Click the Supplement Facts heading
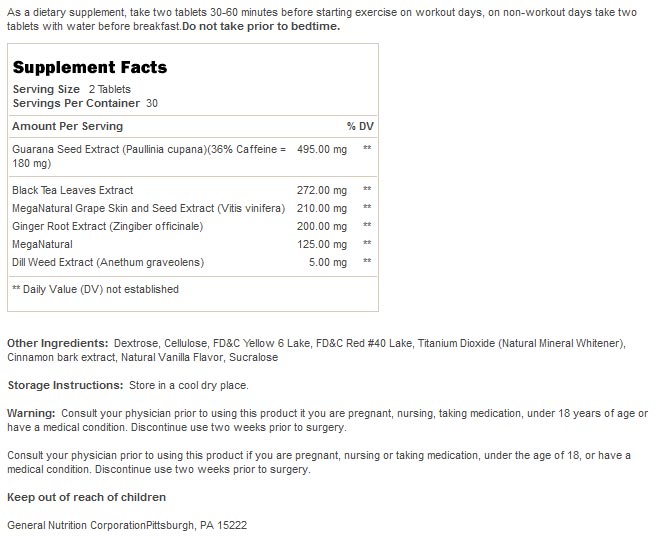 pos(89,68)
